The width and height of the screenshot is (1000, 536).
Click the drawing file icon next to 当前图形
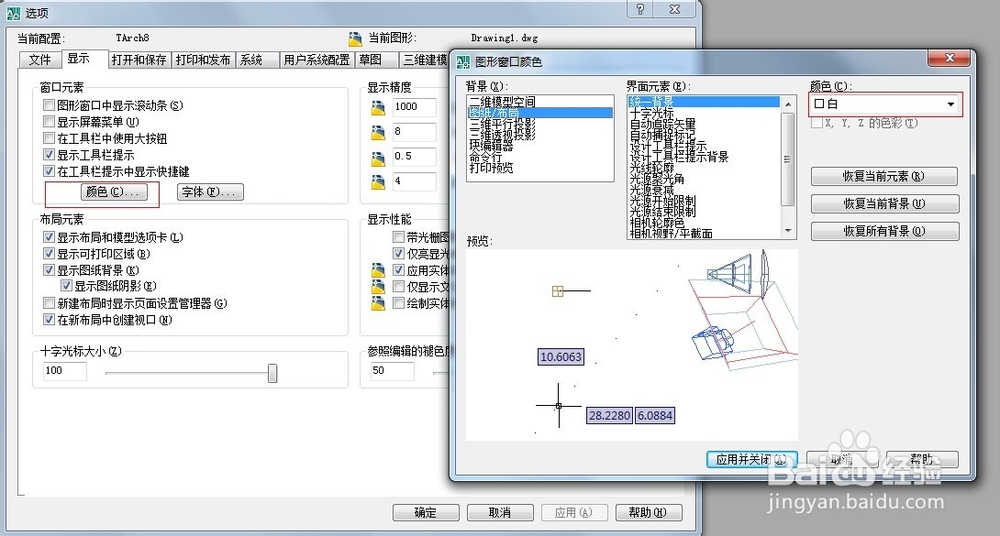click(355, 38)
